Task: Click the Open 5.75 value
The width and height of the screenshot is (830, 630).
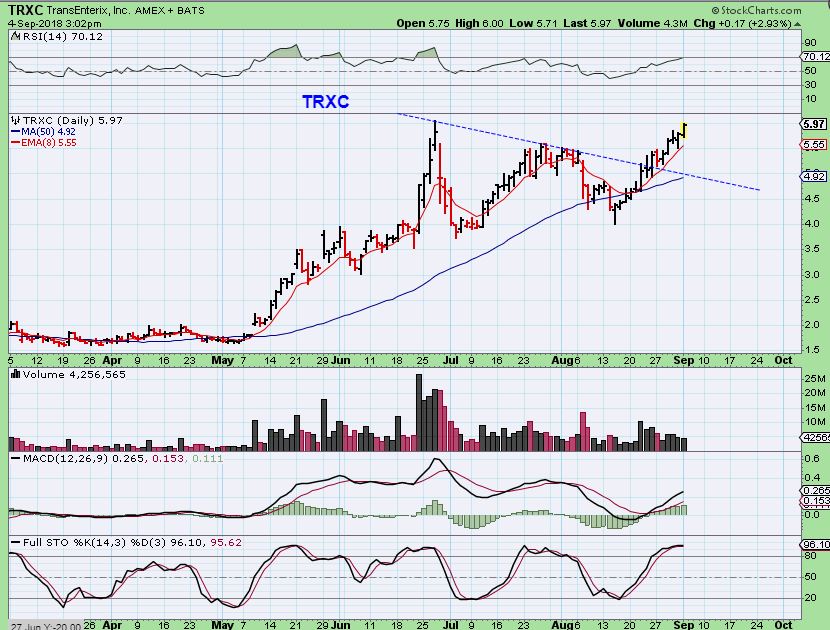Action: [x=423, y=23]
